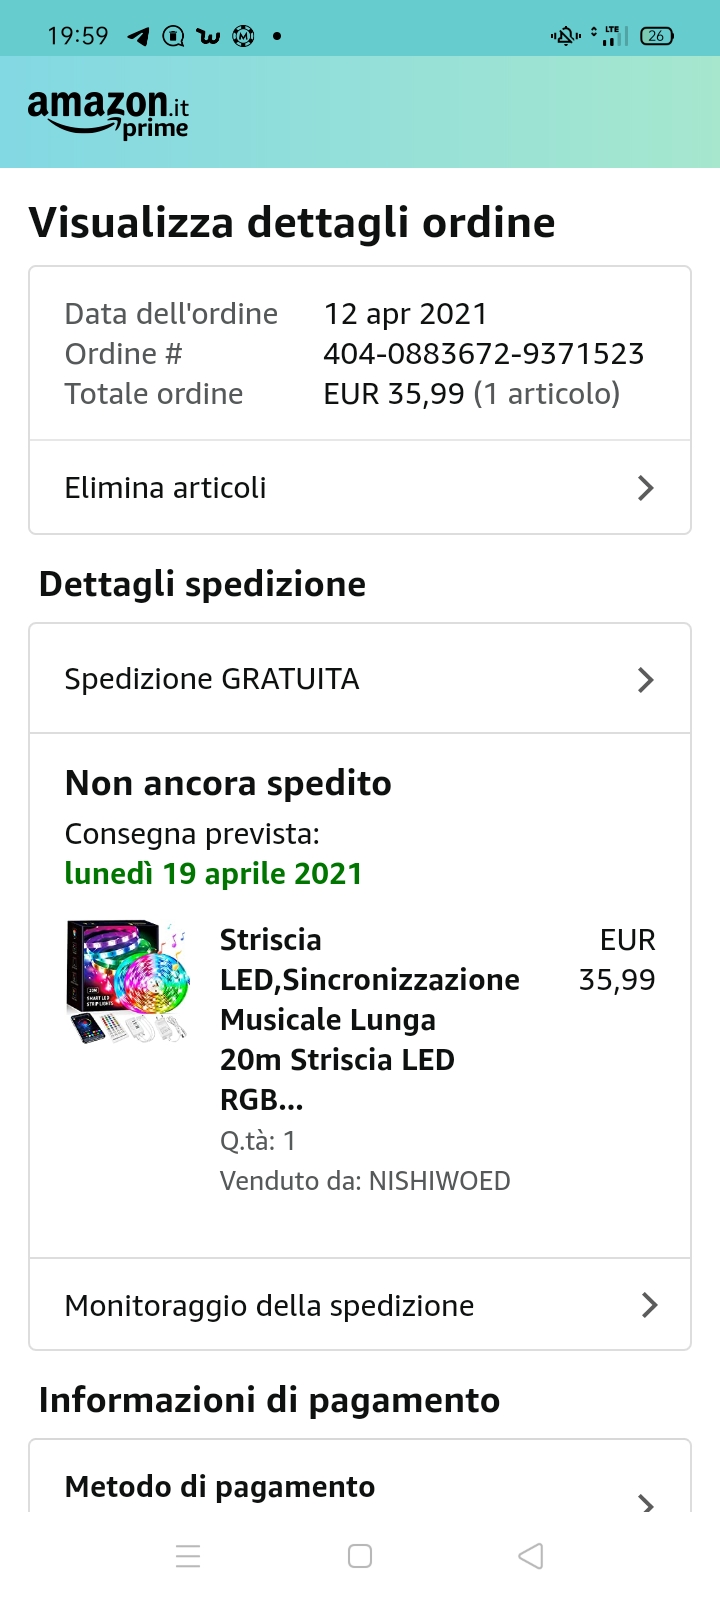Tap the muted notifications bell icon
Screen dimensions: 720x1600
tap(565, 36)
